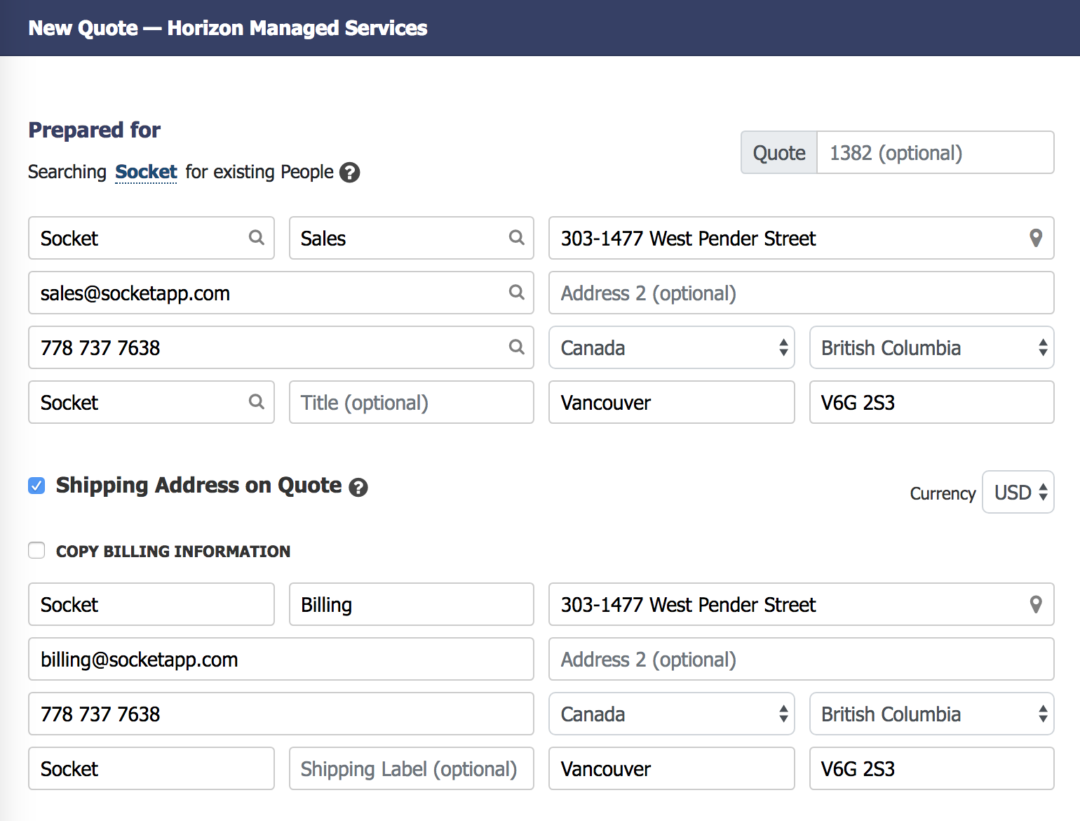
Task: Click Quote label button beside number field
Action: [x=779, y=153]
